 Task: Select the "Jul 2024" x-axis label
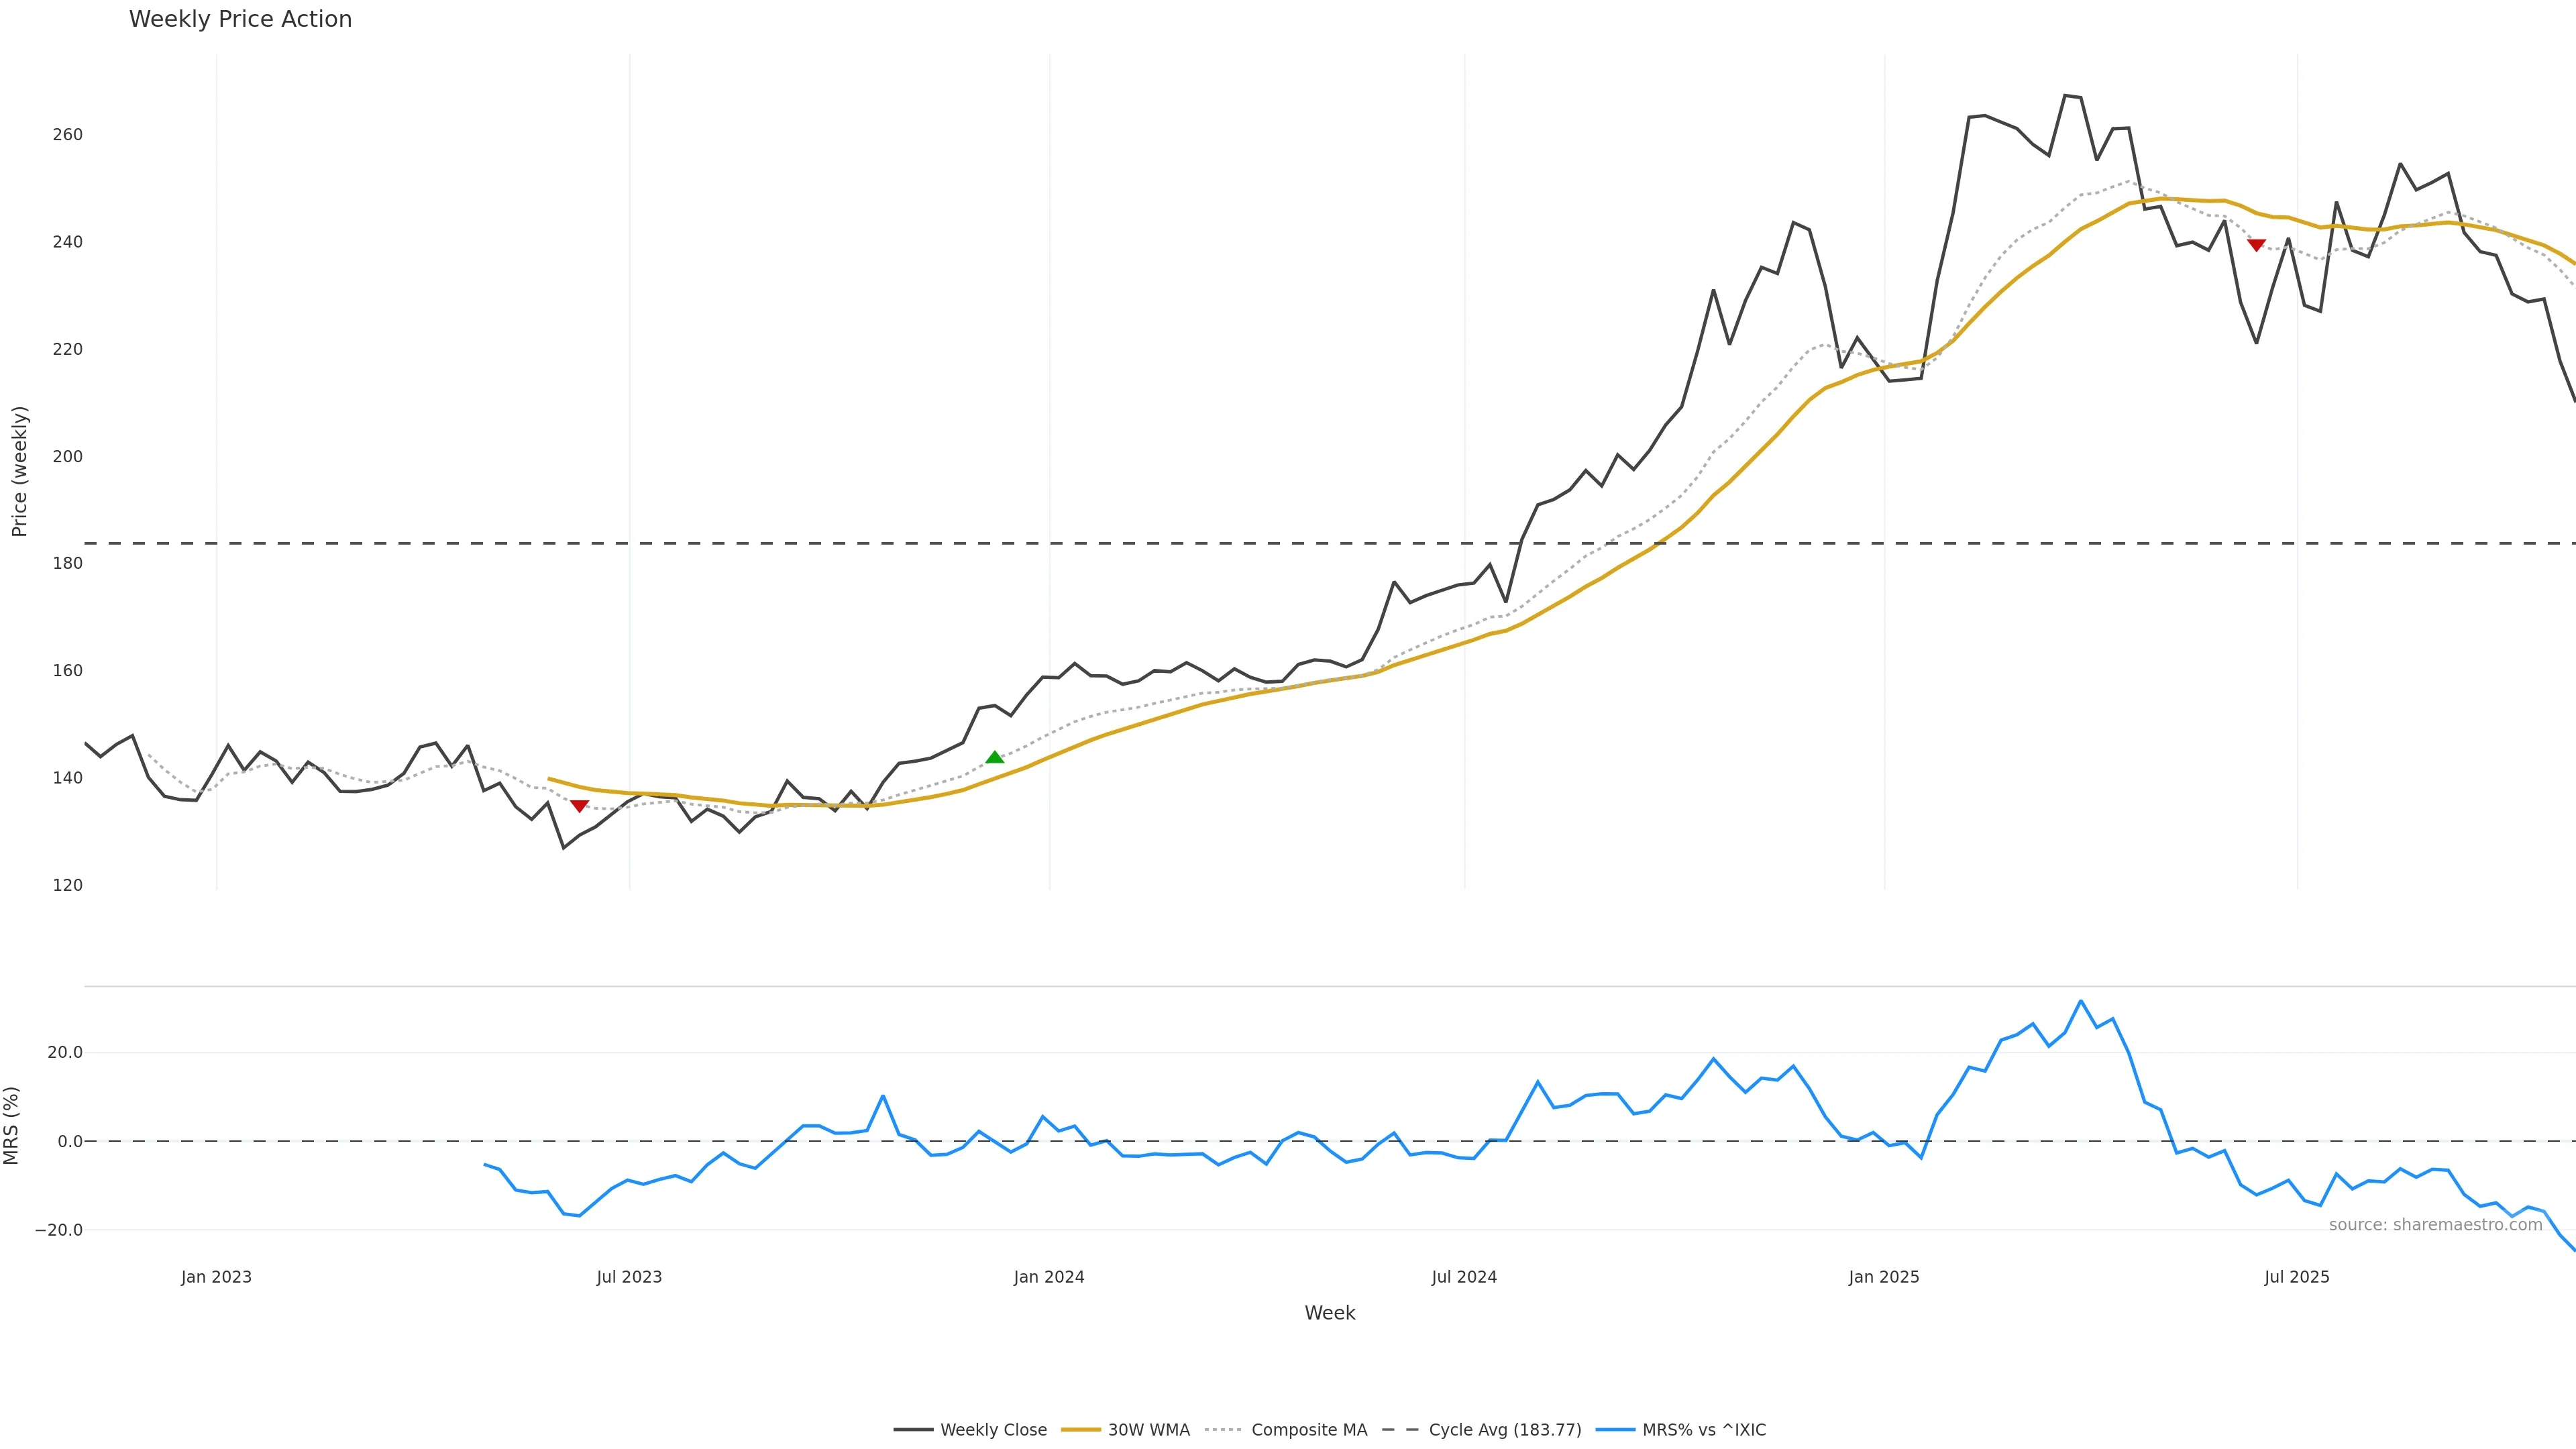pyautogui.click(x=1464, y=1277)
